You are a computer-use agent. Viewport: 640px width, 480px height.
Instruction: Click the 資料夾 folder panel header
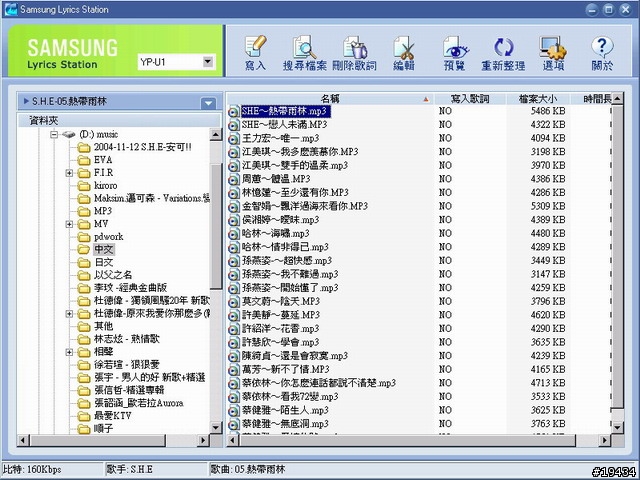pyautogui.click(x=119, y=120)
